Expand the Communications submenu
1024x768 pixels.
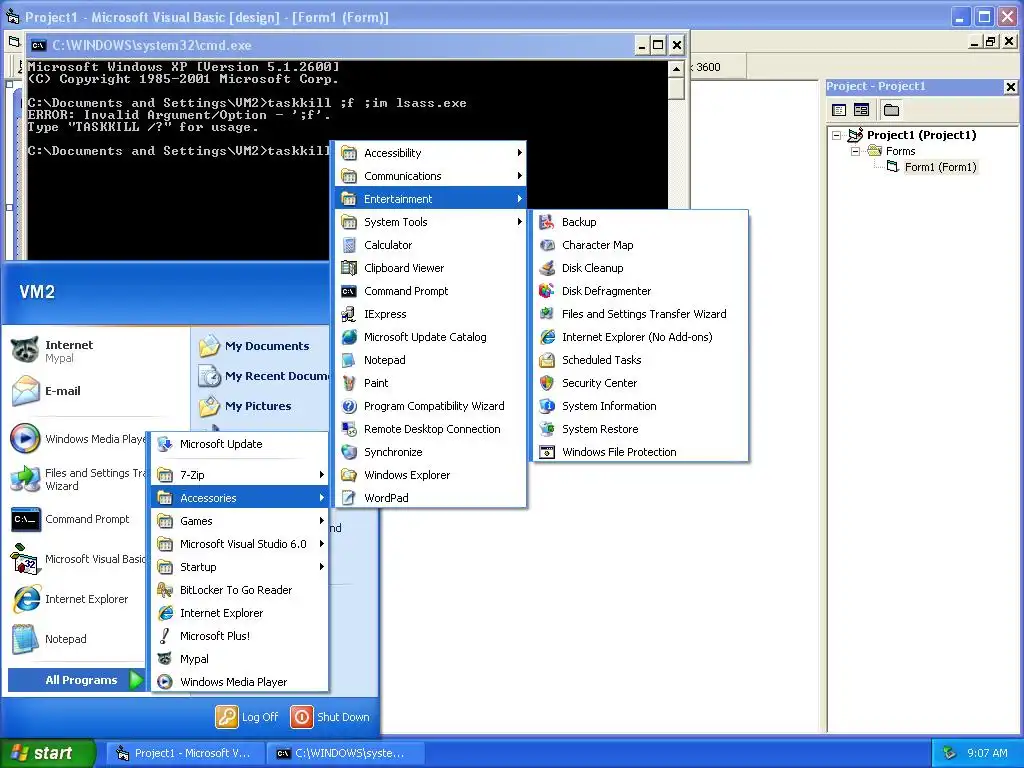431,176
